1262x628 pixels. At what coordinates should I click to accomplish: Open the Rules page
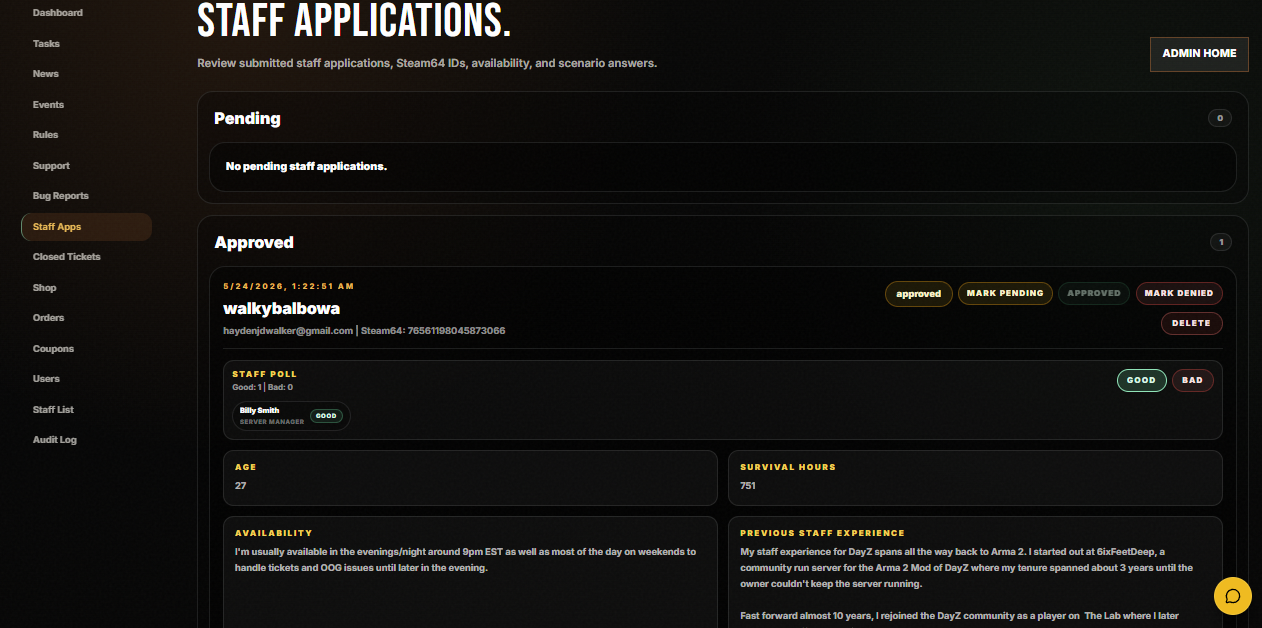pyautogui.click(x=46, y=135)
